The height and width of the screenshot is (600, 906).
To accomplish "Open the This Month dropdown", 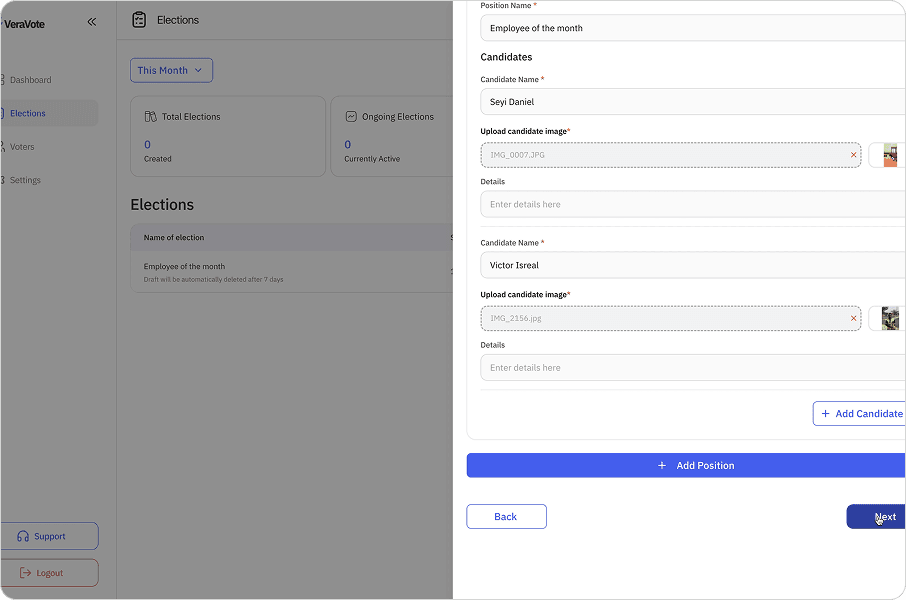I will click(x=171, y=70).
